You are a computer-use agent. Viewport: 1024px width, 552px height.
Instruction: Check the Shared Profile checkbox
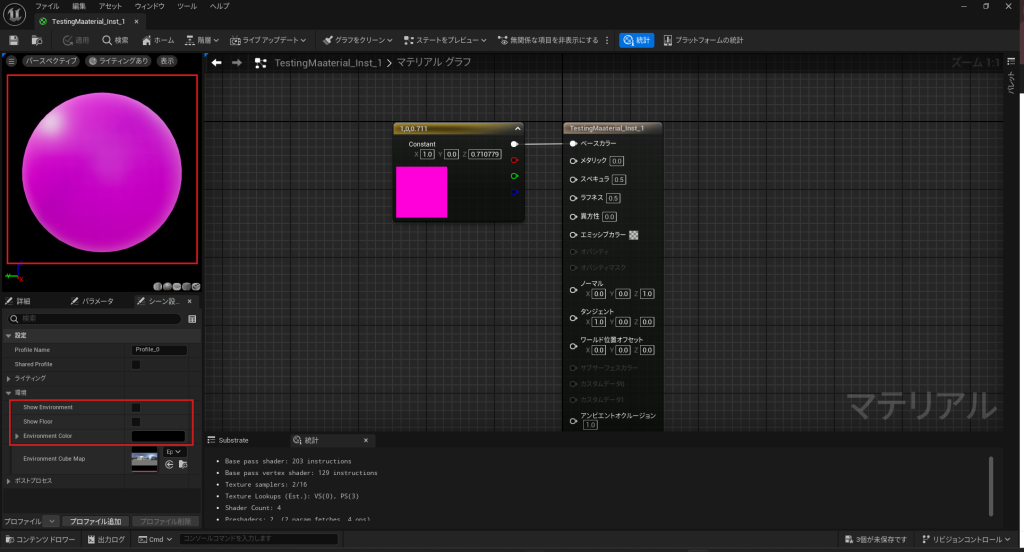(136, 365)
